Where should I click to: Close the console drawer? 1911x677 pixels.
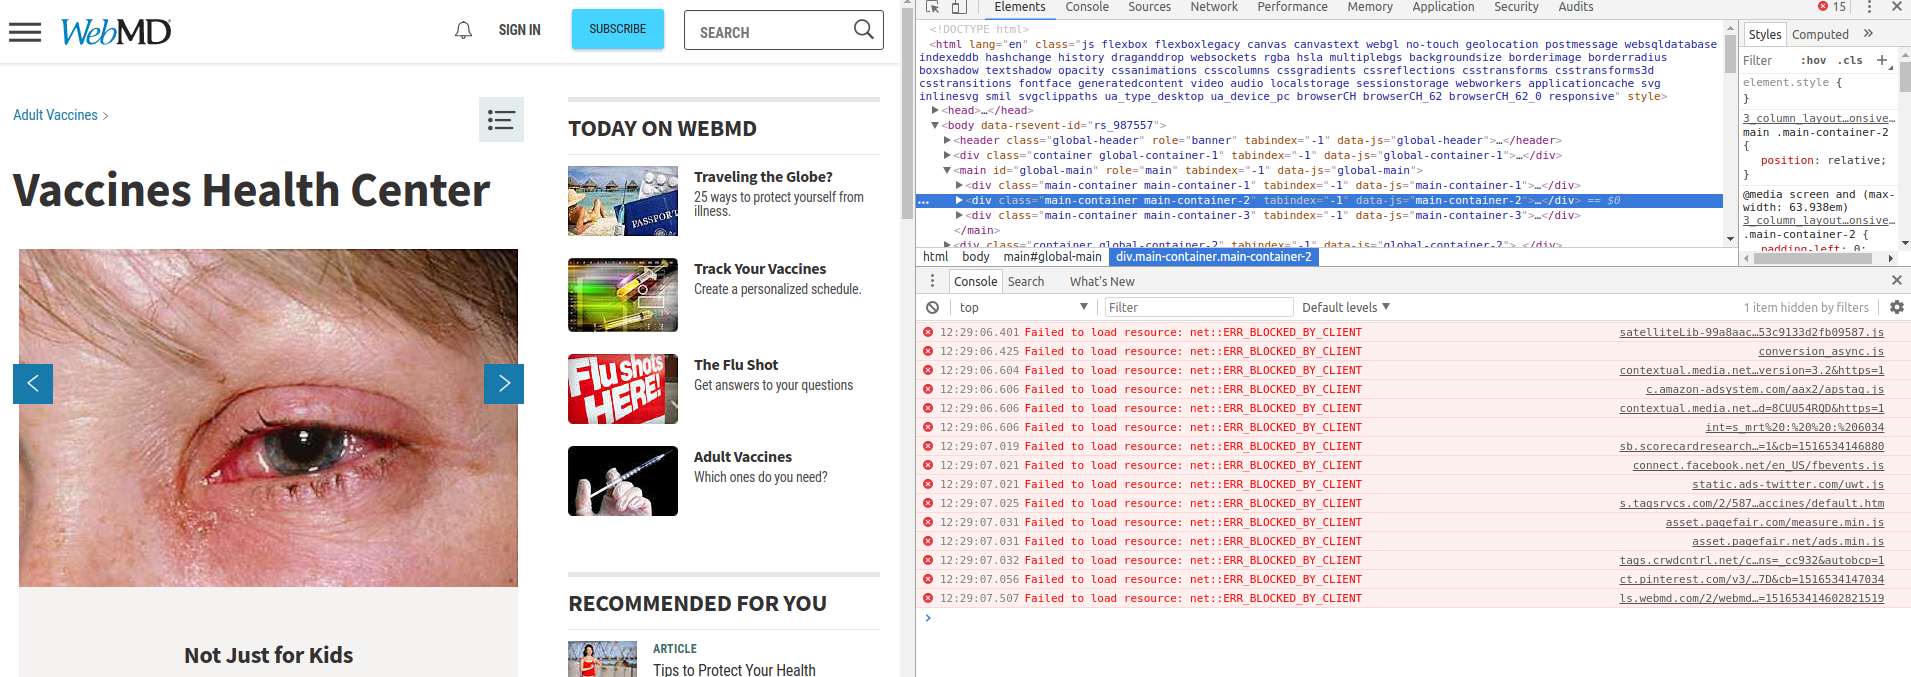point(1896,281)
